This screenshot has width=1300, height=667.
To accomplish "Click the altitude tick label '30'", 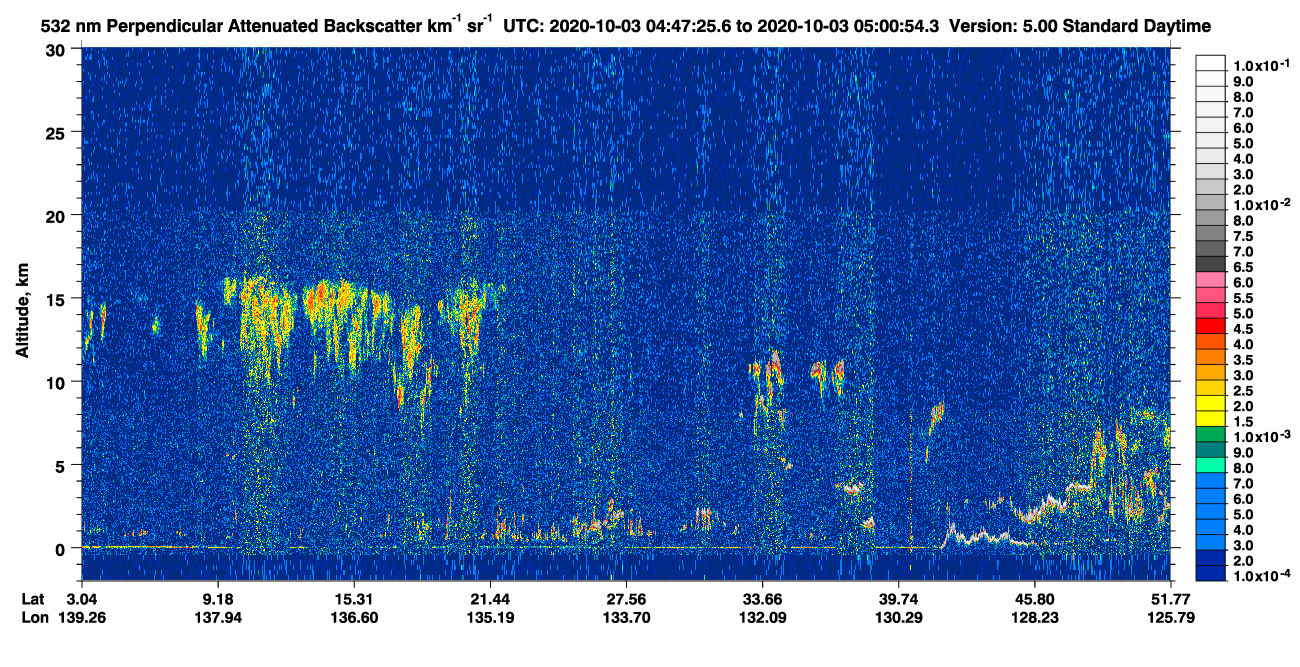I will [57, 49].
